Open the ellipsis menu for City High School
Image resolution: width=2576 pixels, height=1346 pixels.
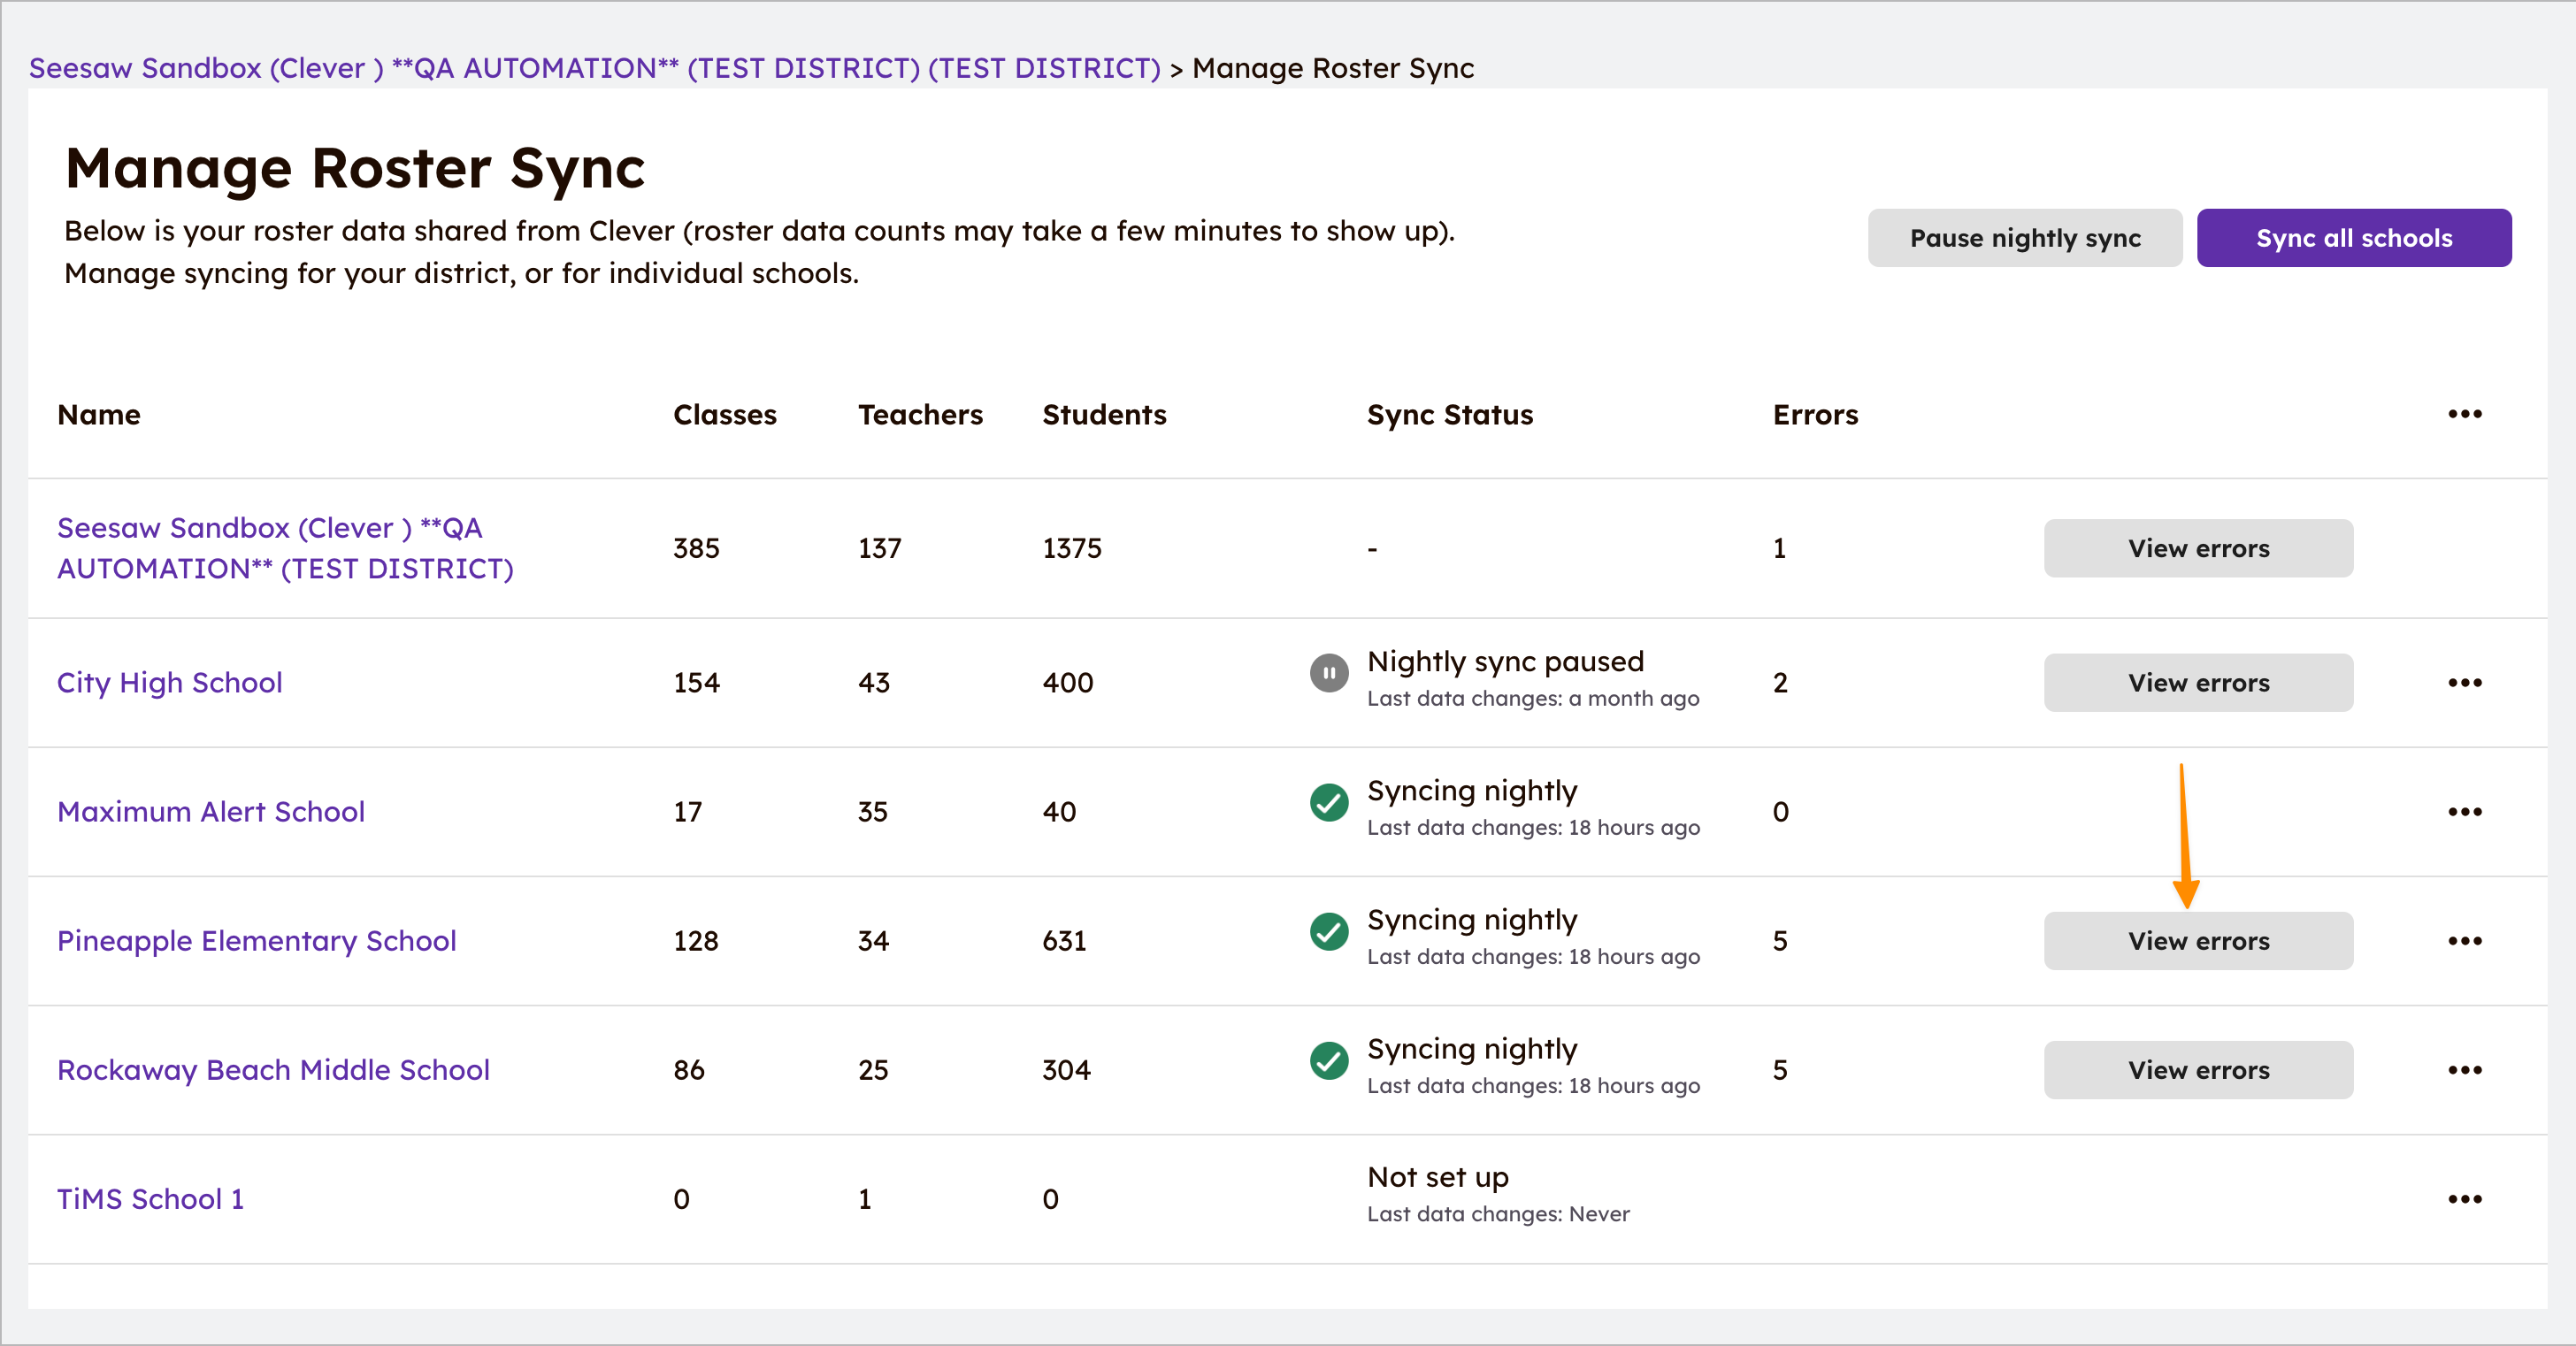[2465, 683]
